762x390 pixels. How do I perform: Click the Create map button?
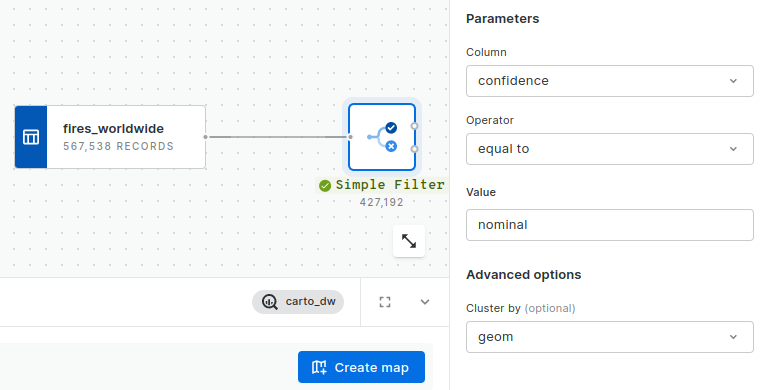pyautogui.click(x=362, y=367)
